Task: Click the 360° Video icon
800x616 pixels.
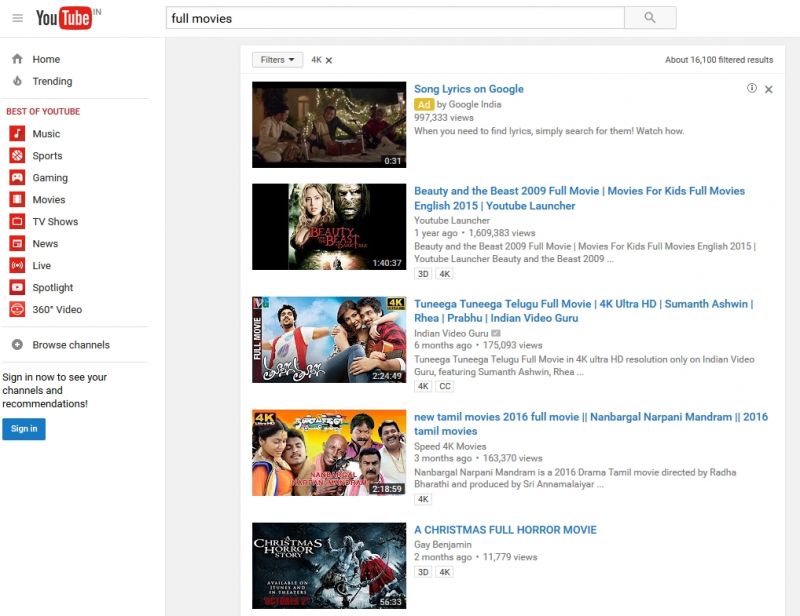Action: point(17,309)
